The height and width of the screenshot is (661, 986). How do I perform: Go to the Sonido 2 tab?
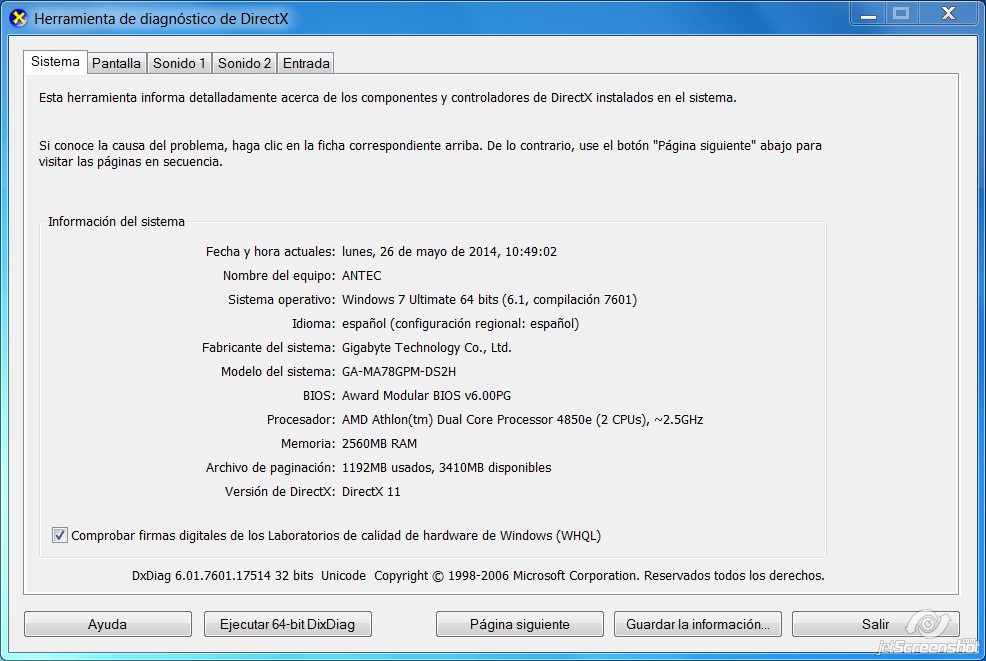pos(245,63)
